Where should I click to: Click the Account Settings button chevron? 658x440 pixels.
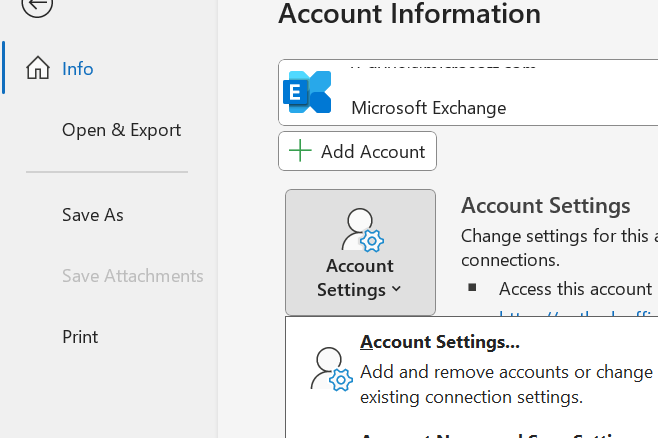tap(397, 290)
